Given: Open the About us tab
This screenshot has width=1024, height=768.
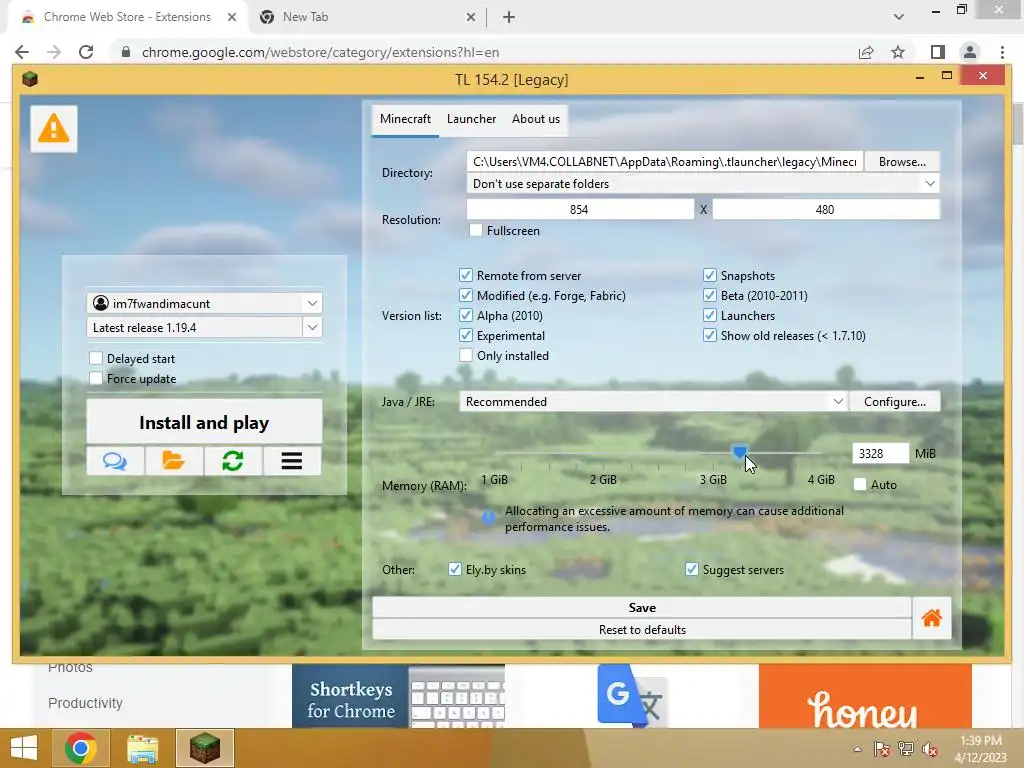Looking at the screenshot, I should (536, 120).
